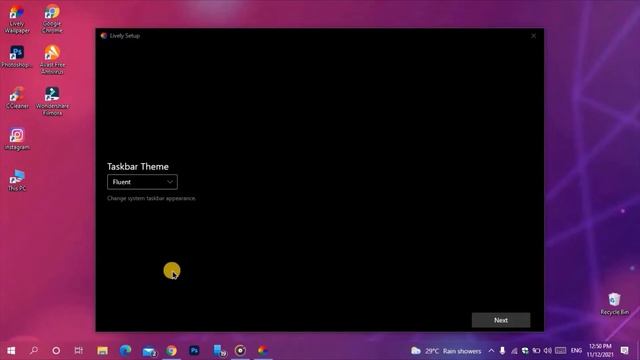
Task: Open the Taskbar Theme dropdown
Action: coord(142,182)
